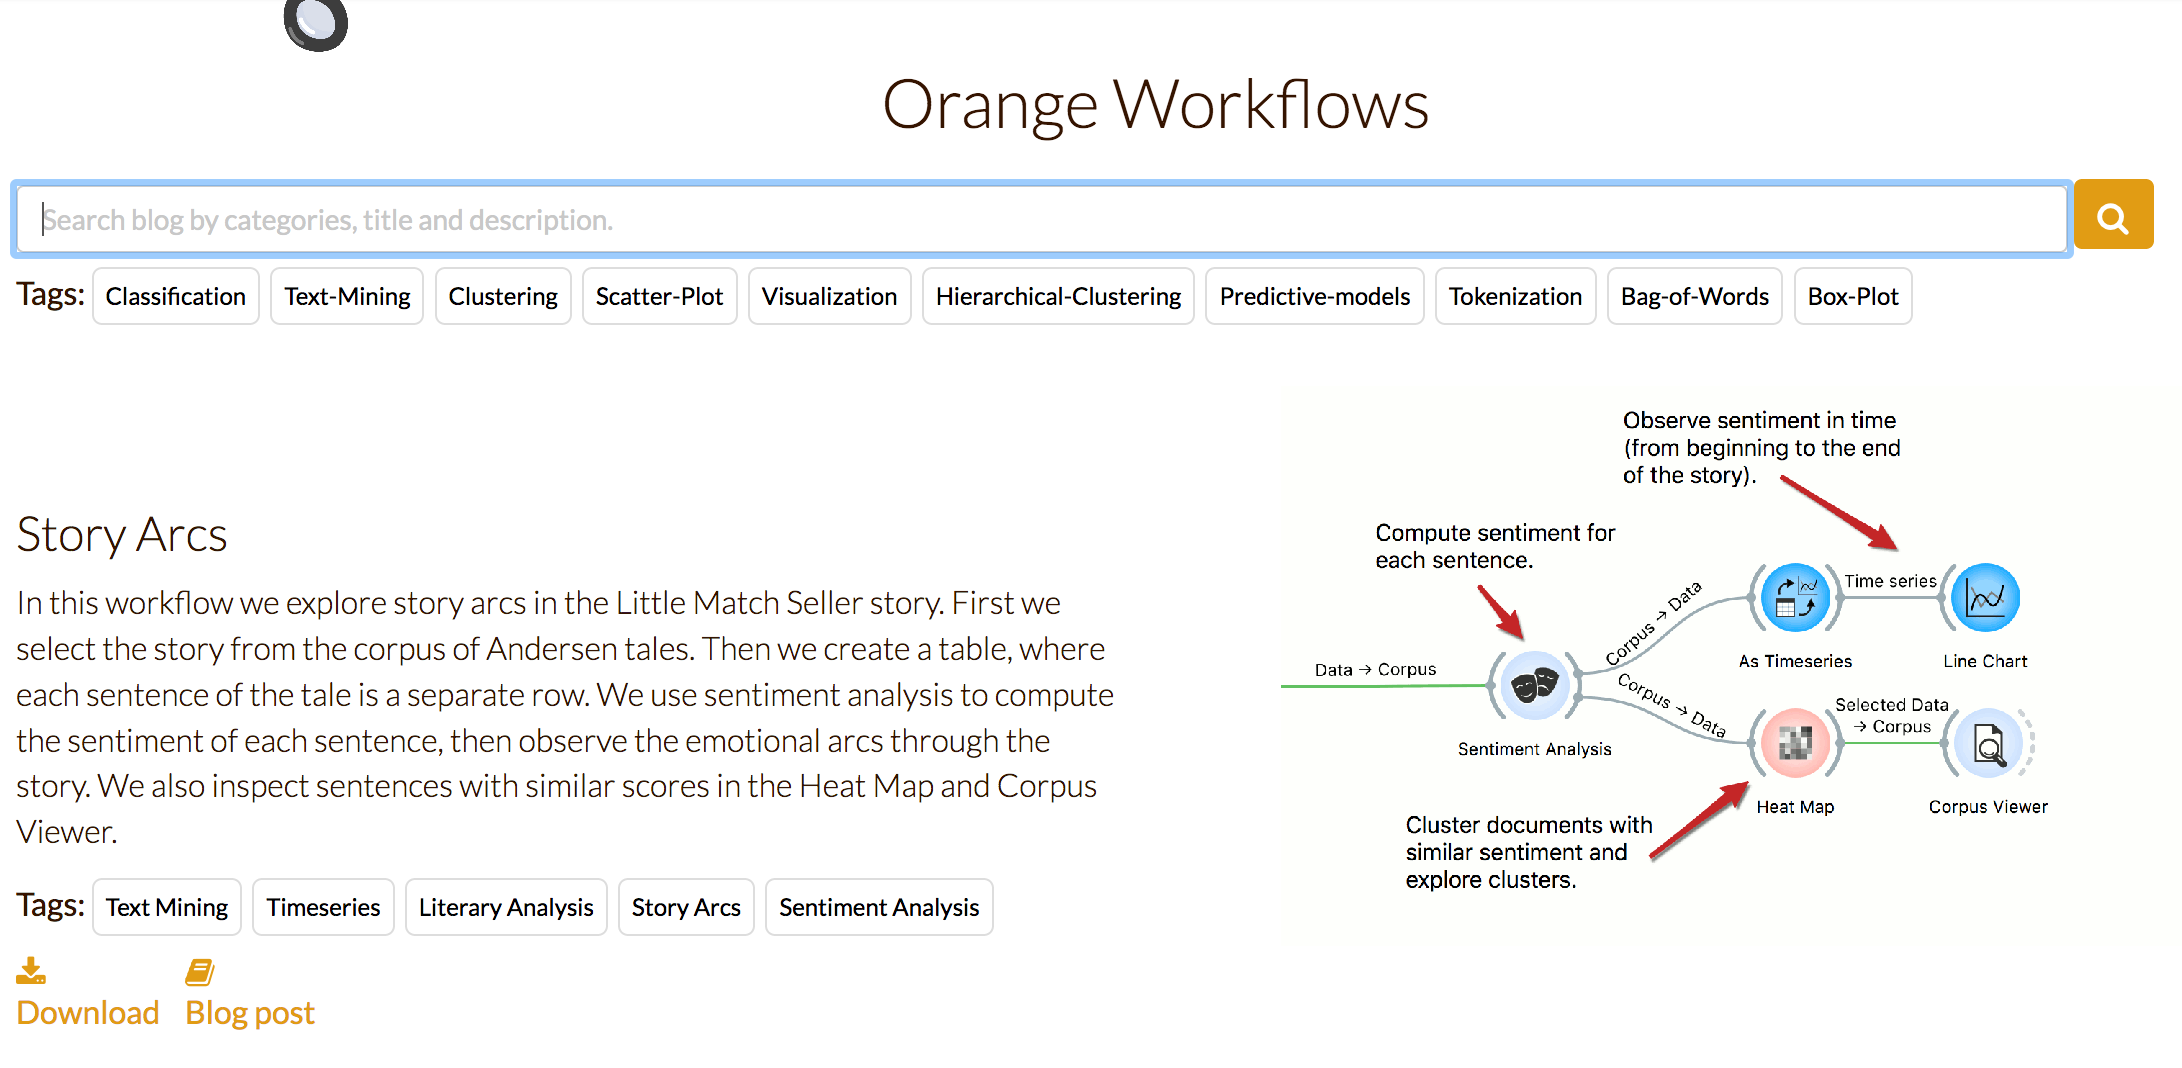
Task: Click the Sentiment Analysis node icon
Action: coord(1533,685)
